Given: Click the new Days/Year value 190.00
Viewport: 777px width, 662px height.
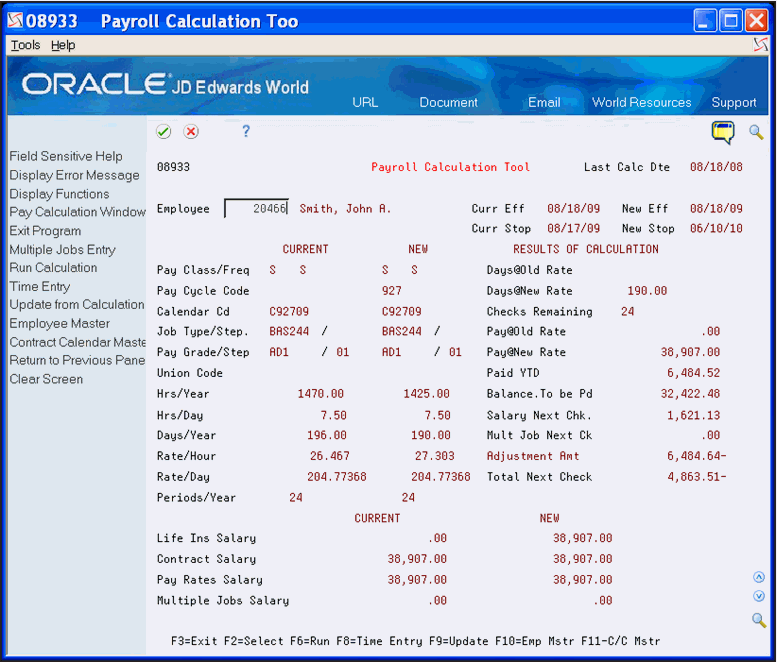Looking at the screenshot, I should [431, 436].
